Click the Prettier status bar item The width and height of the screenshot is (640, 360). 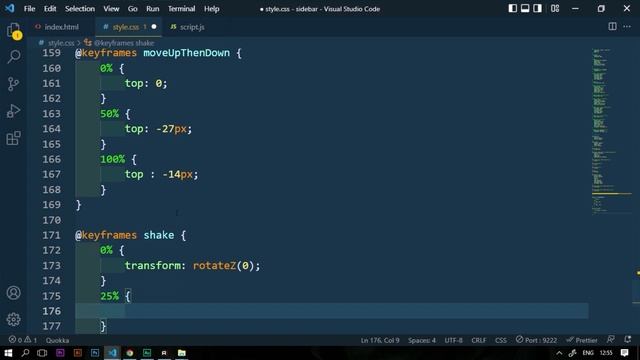click(x=582, y=340)
